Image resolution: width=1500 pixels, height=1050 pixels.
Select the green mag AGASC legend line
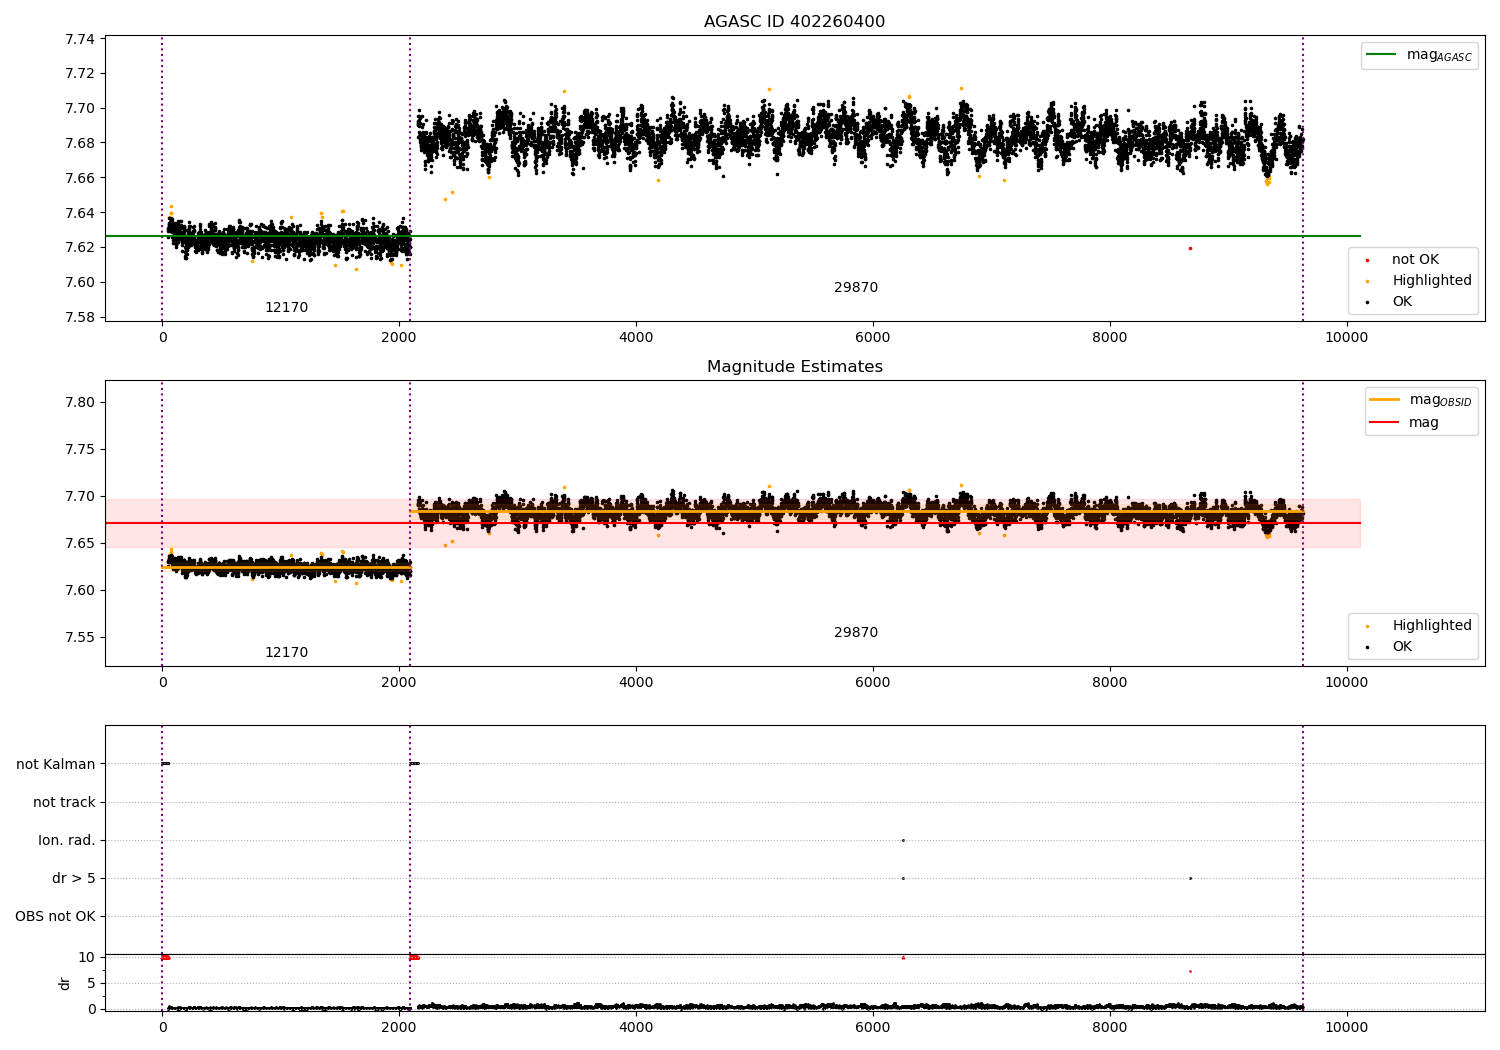point(1381,55)
